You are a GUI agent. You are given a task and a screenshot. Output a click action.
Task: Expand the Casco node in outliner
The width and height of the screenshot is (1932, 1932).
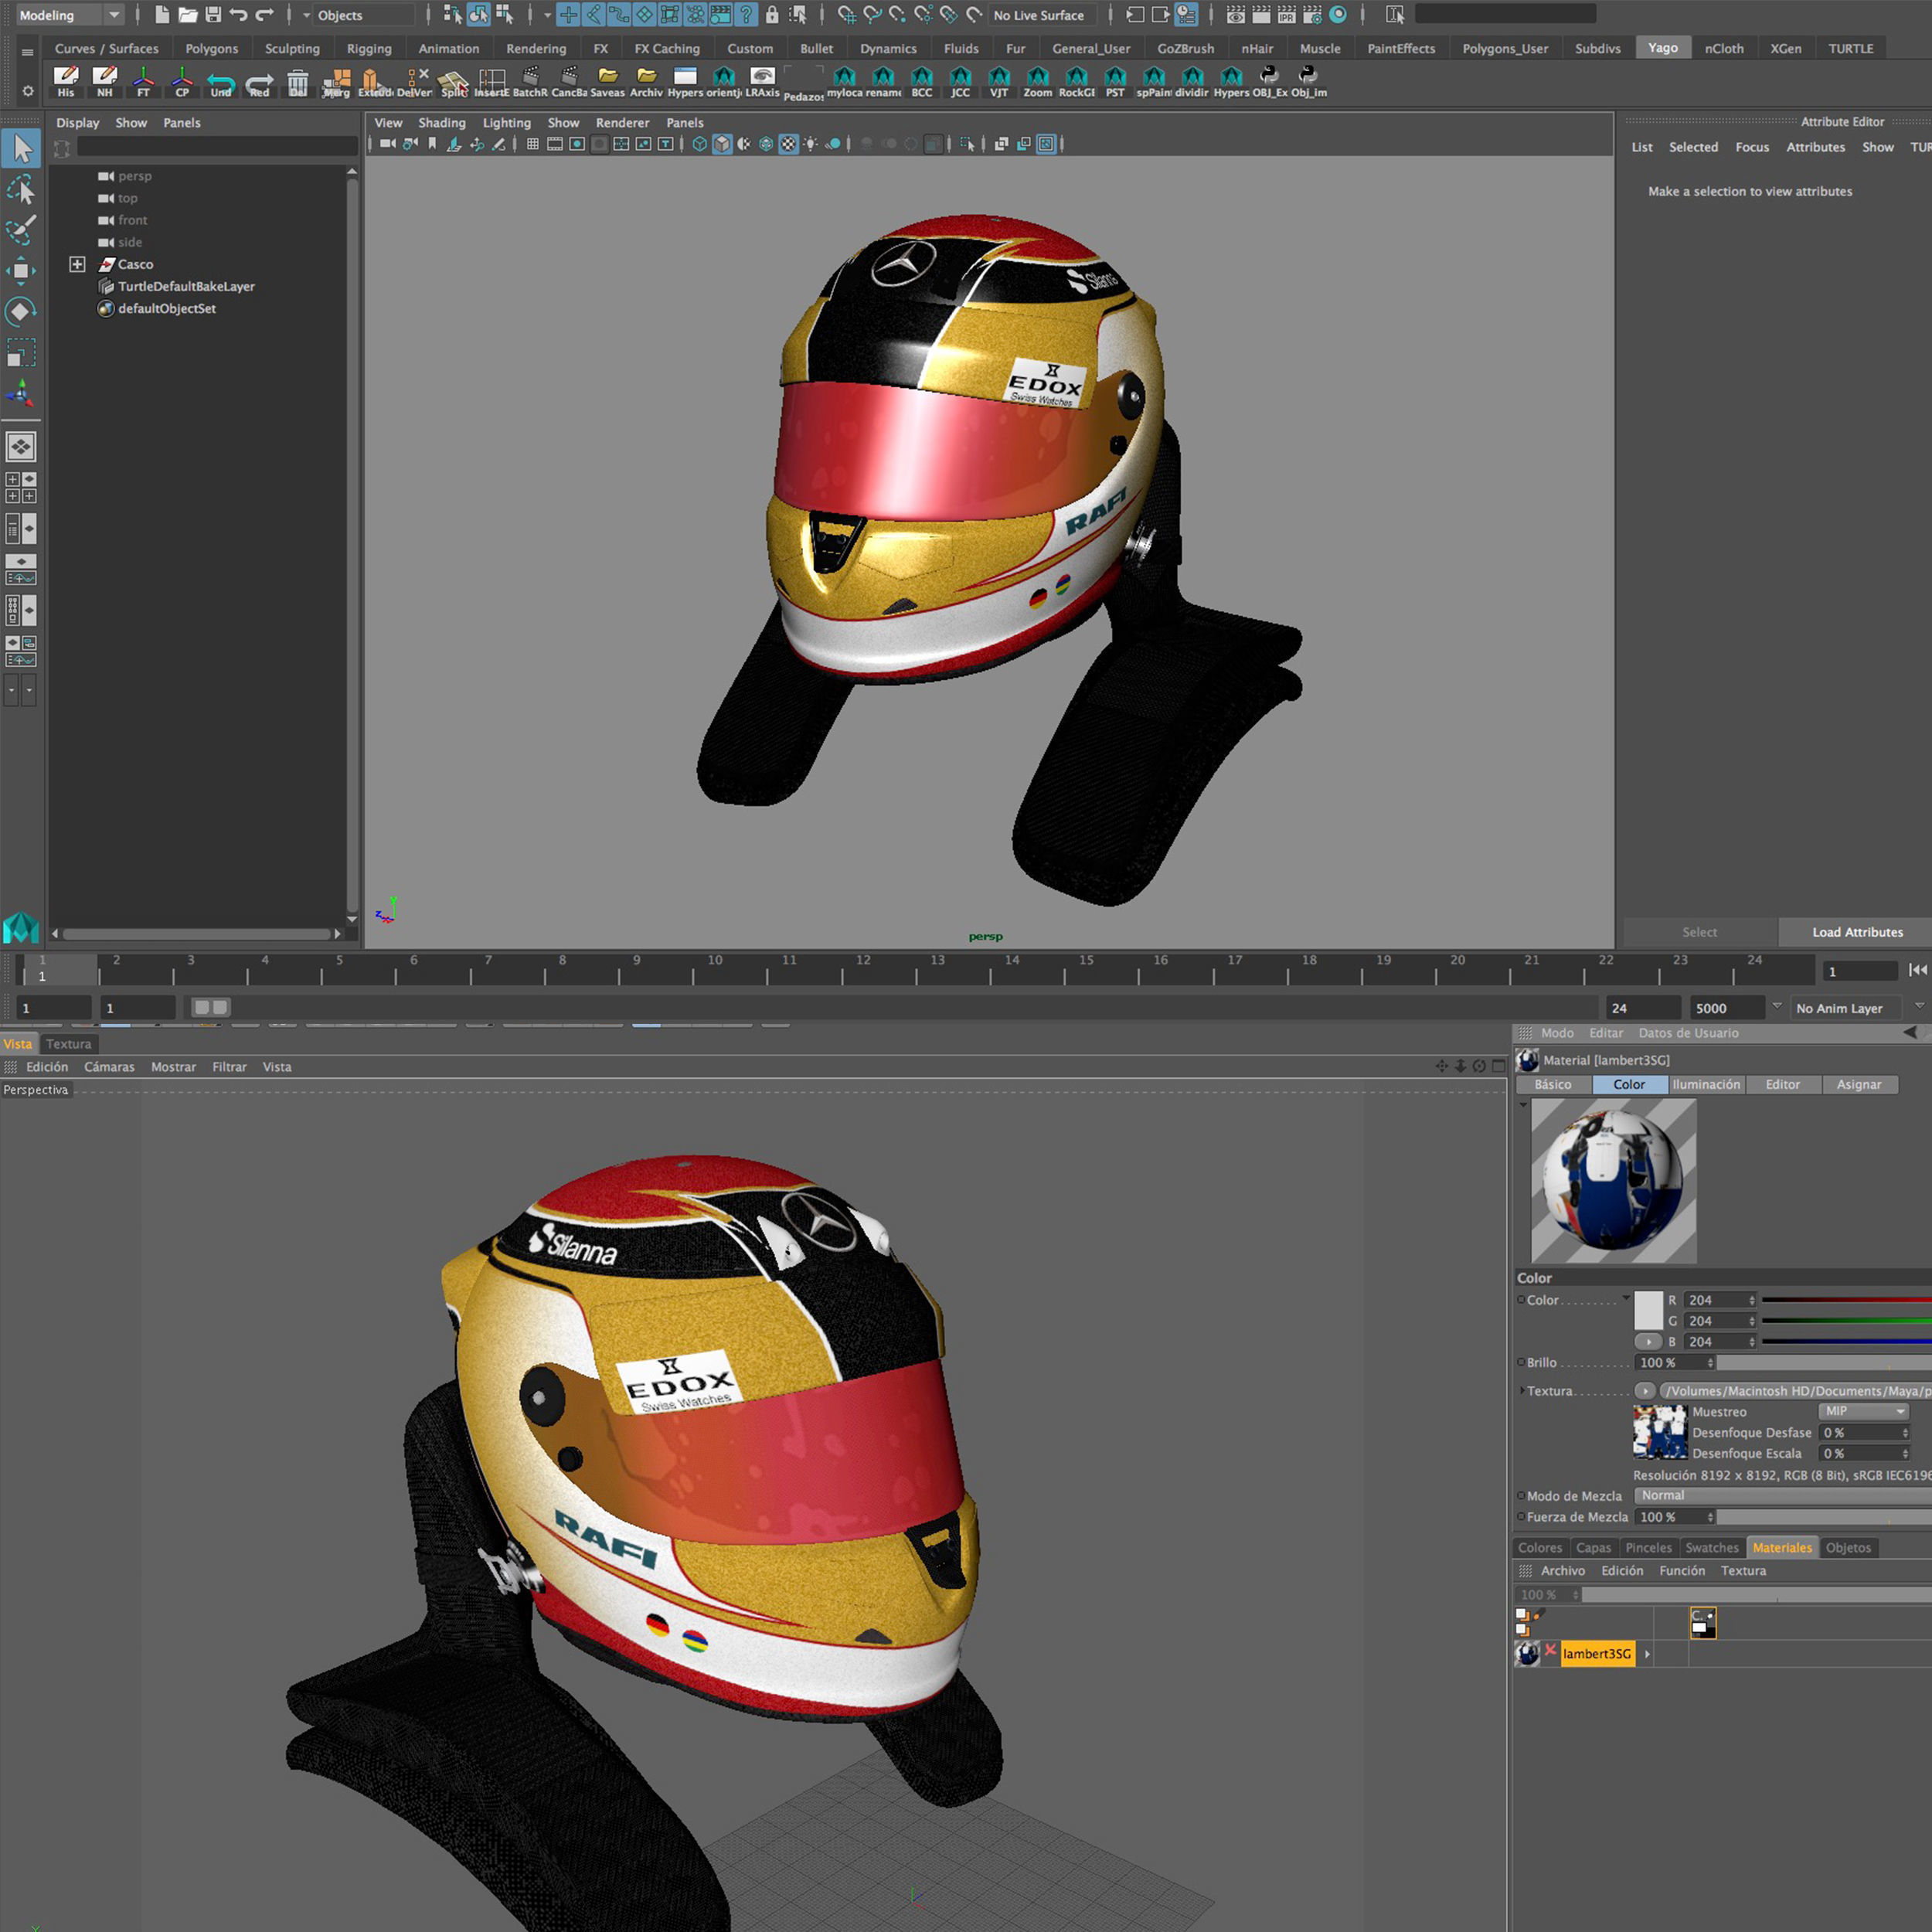coord(77,264)
